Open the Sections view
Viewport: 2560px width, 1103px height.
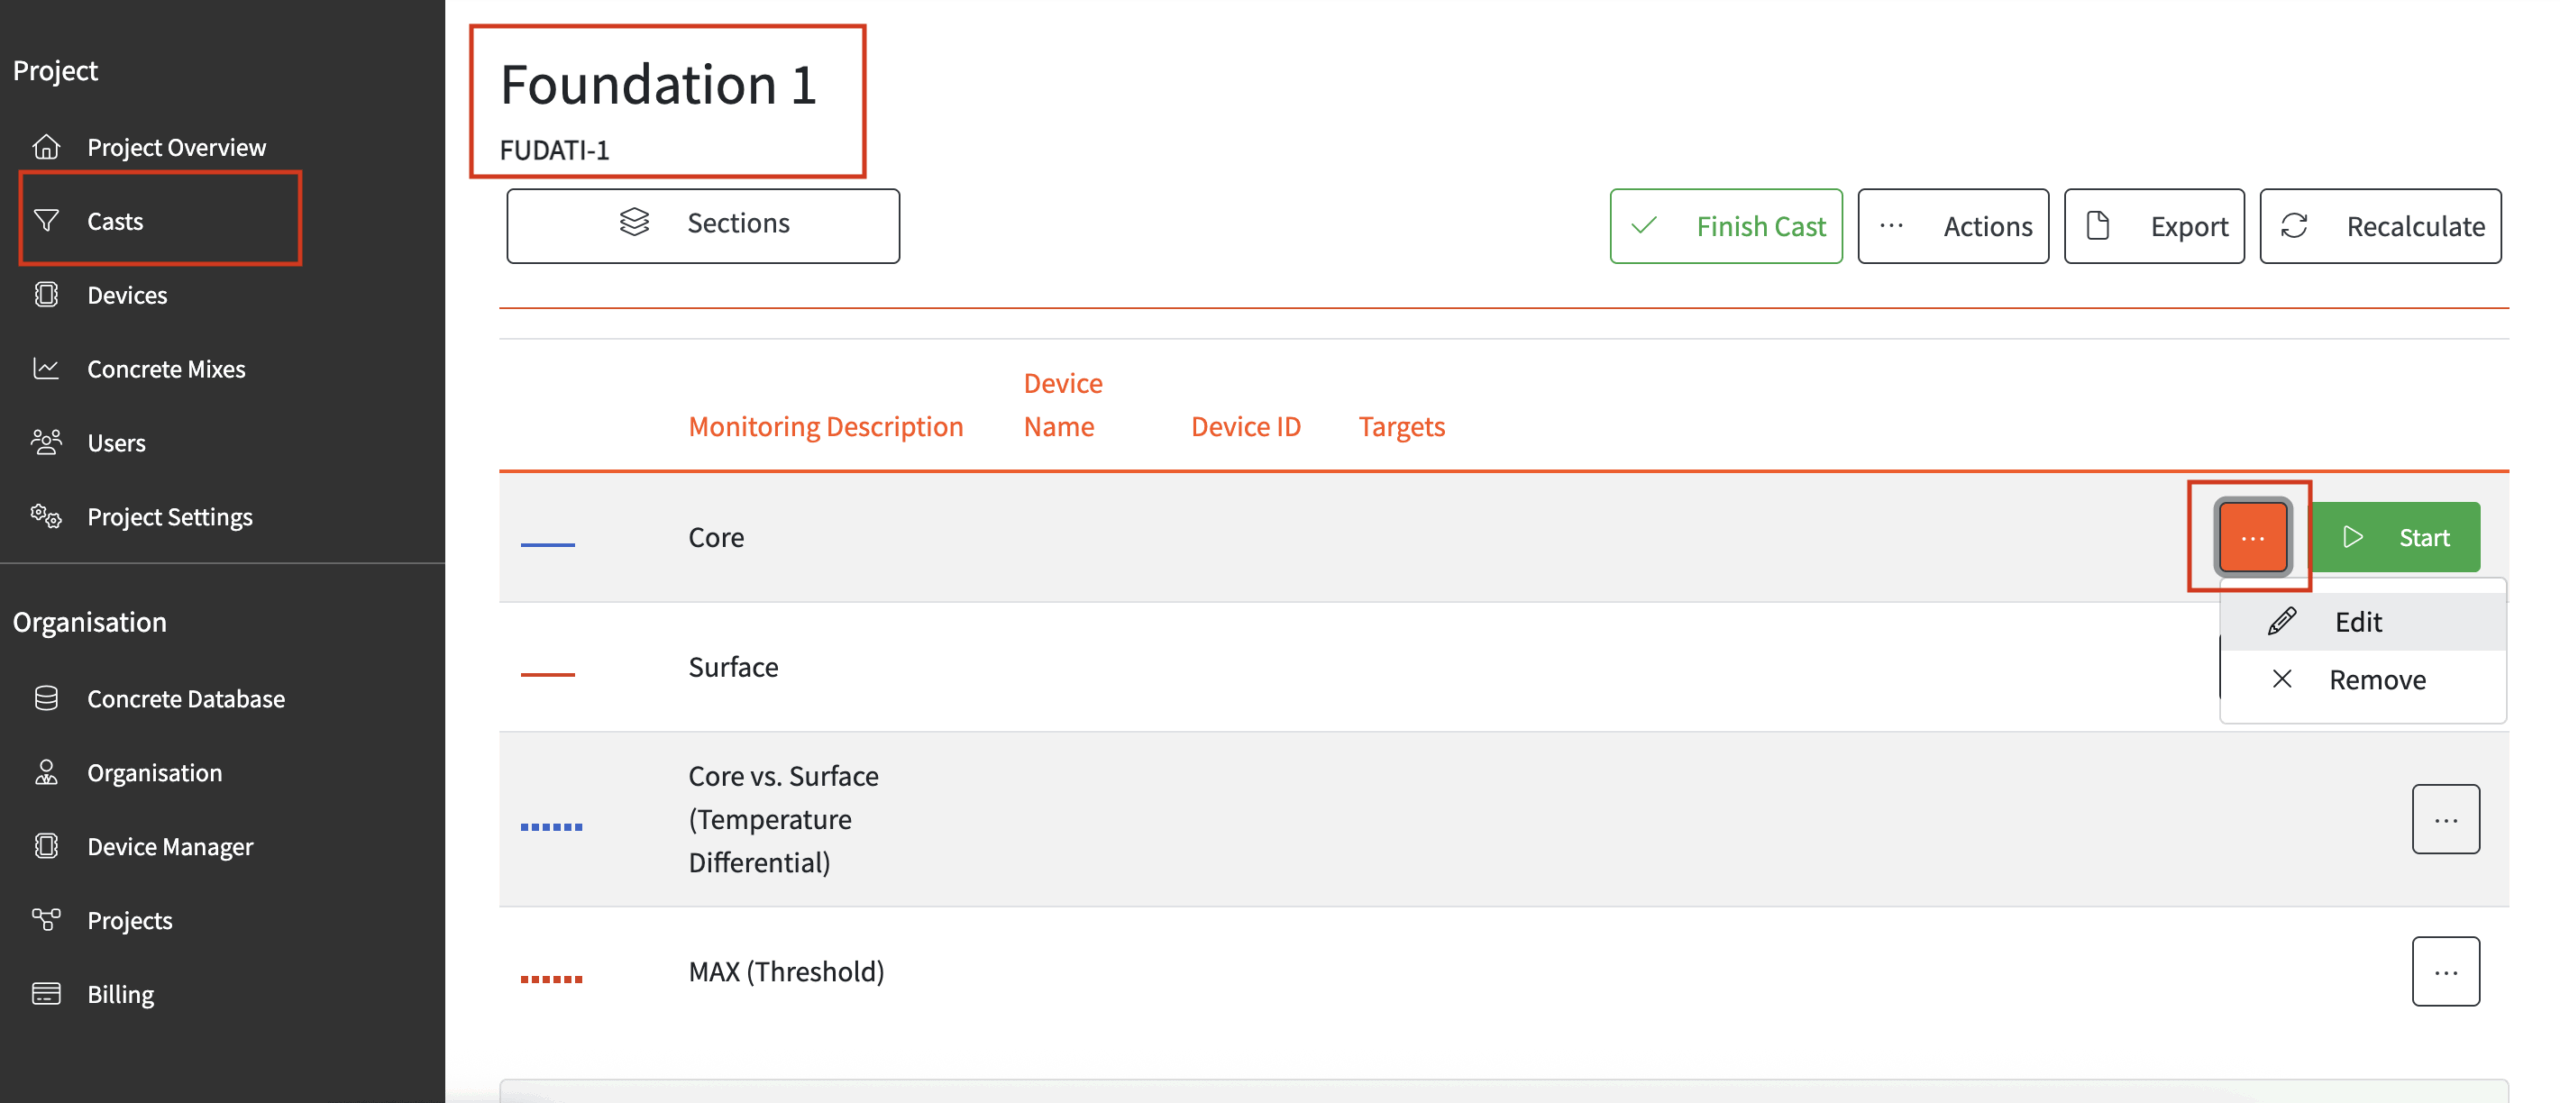pyautogui.click(x=702, y=225)
